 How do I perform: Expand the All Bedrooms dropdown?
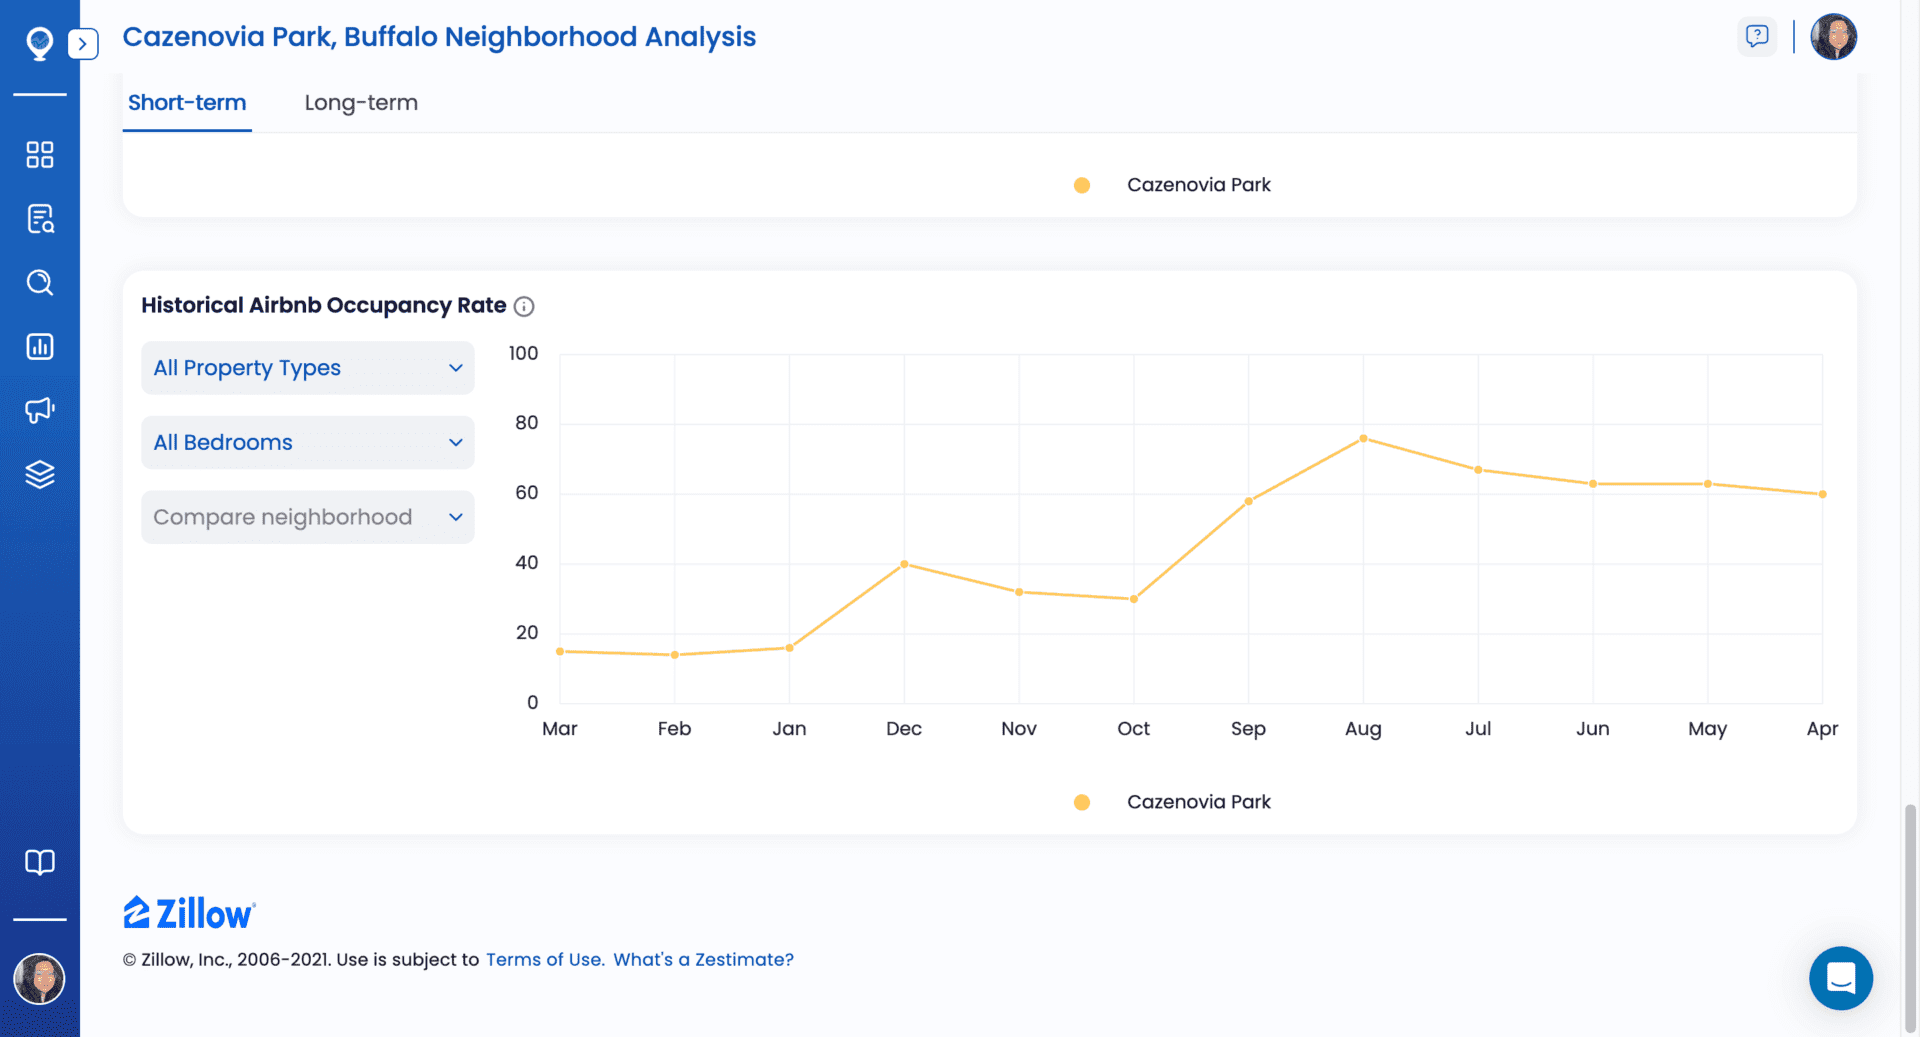tap(307, 442)
